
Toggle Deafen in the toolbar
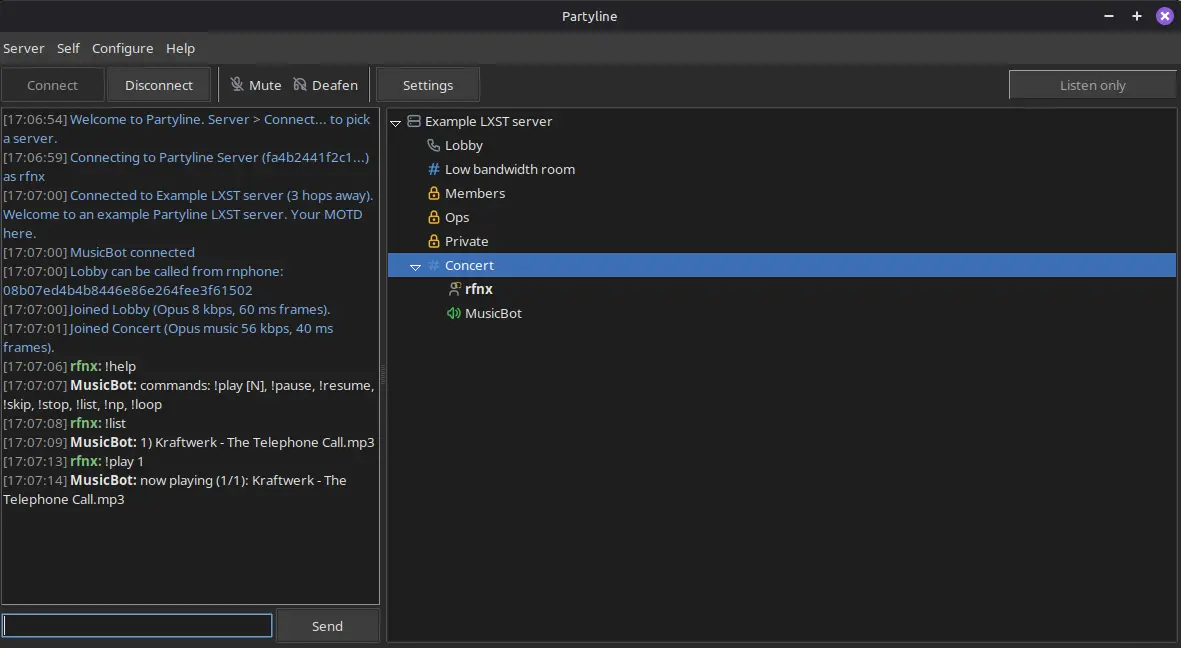tap(325, 85)
